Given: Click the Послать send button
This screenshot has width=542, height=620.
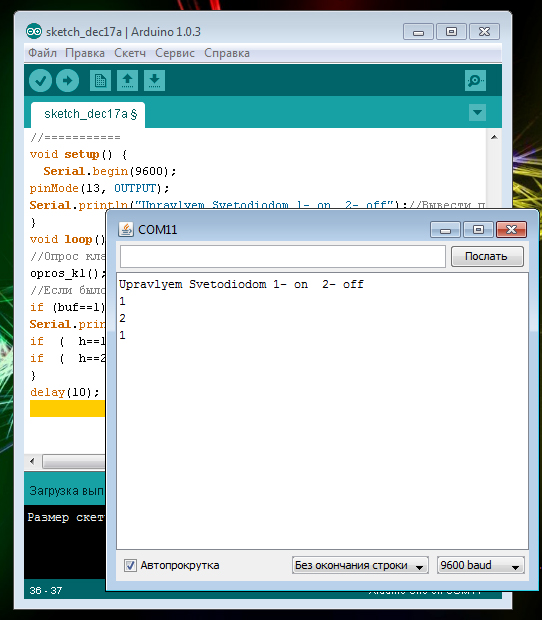Looking at the screenshot, I should coord(487,256).
